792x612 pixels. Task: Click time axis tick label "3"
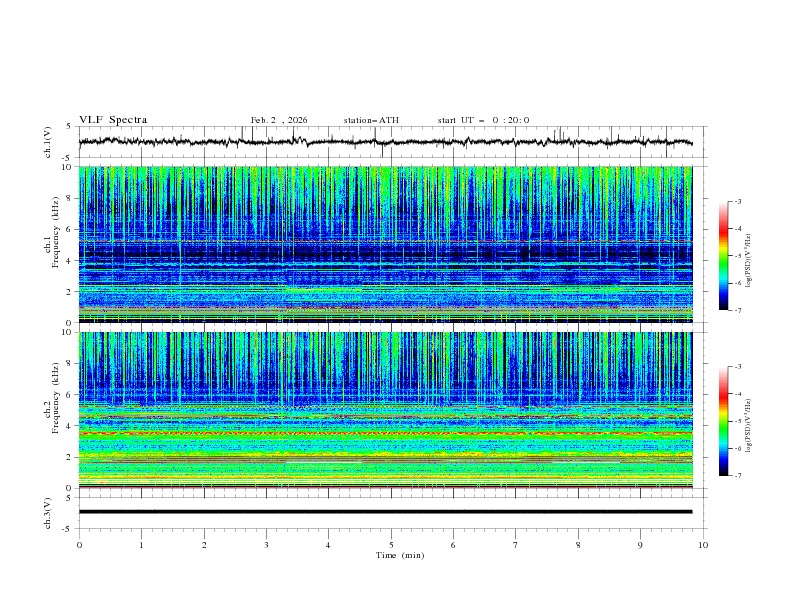[266, 545]
